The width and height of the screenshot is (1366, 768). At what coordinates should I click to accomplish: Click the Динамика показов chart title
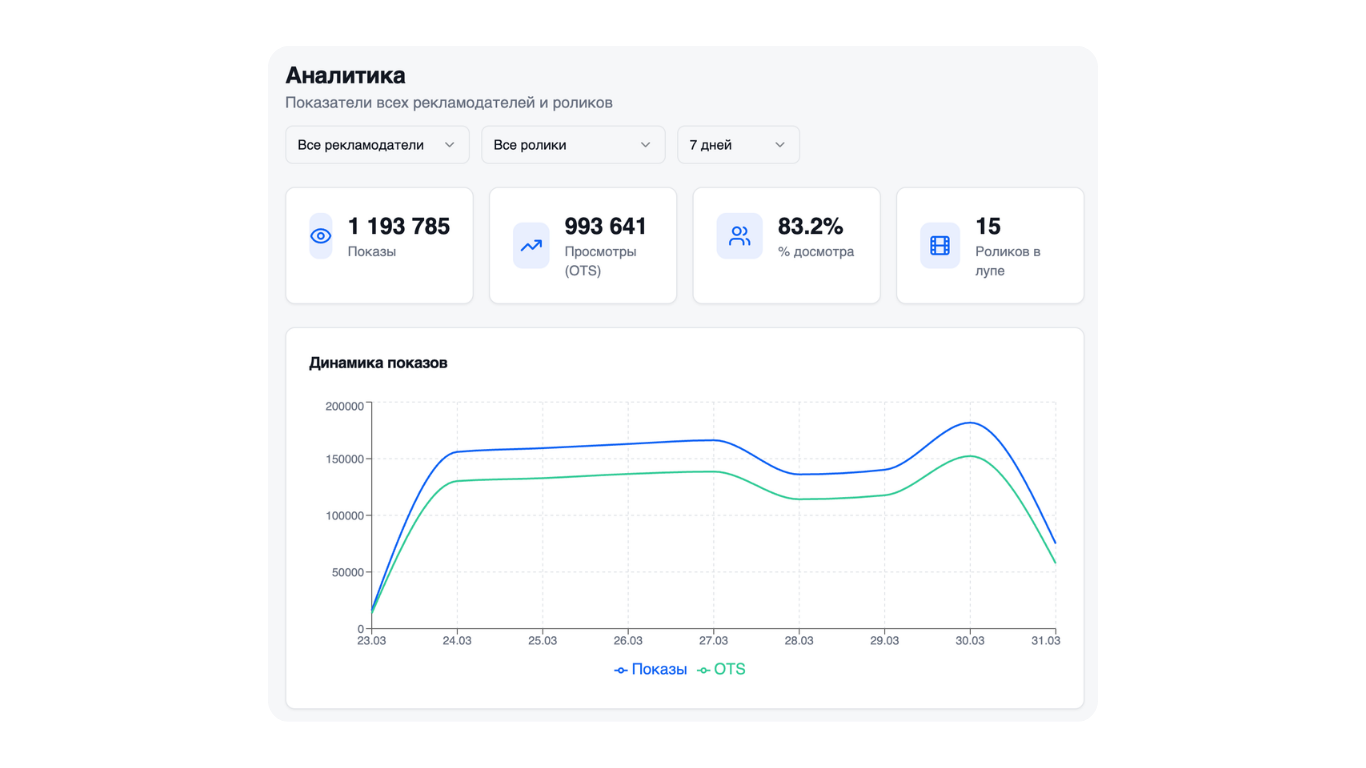pyautogui.click(x=378, y=363)
